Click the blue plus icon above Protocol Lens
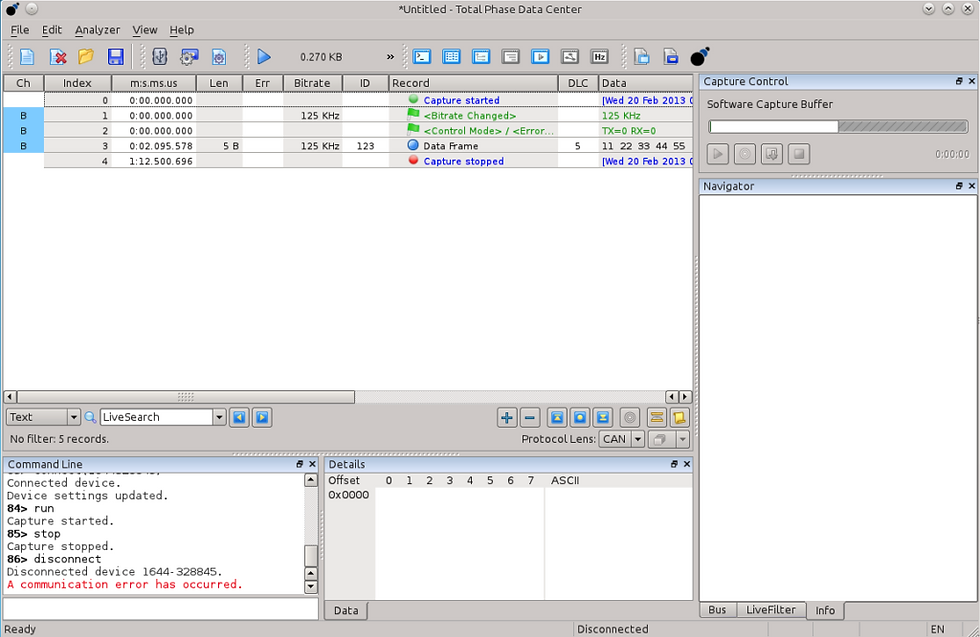Screen dimensions: 980x637 click(507, 417)
